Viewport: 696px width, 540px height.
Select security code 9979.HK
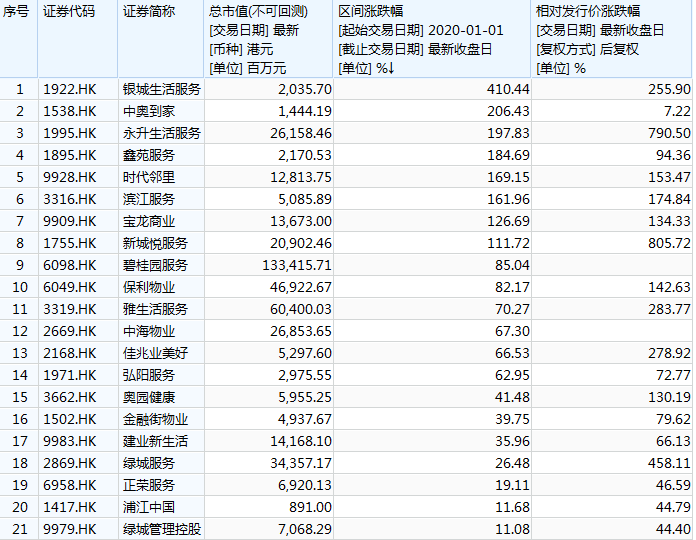coord(70,529)
